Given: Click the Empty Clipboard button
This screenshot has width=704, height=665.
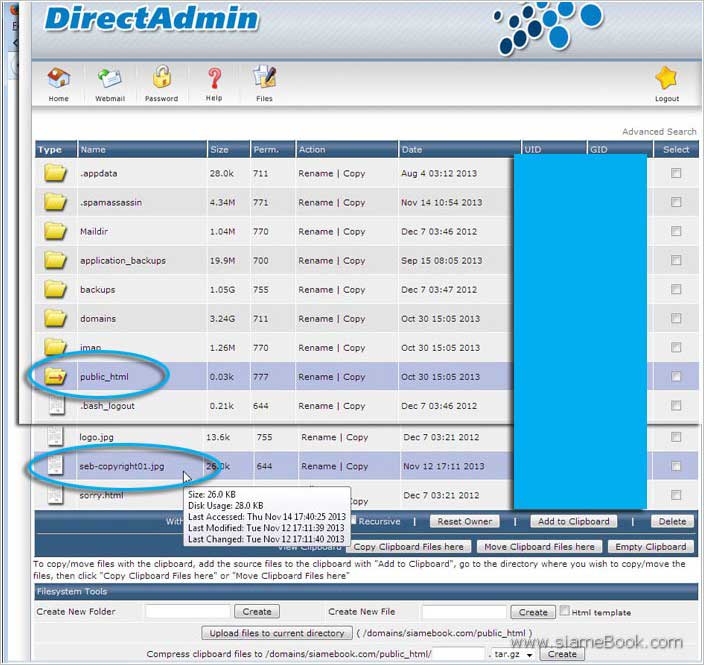Looking at the screenshot, I should tap(651, 546).
